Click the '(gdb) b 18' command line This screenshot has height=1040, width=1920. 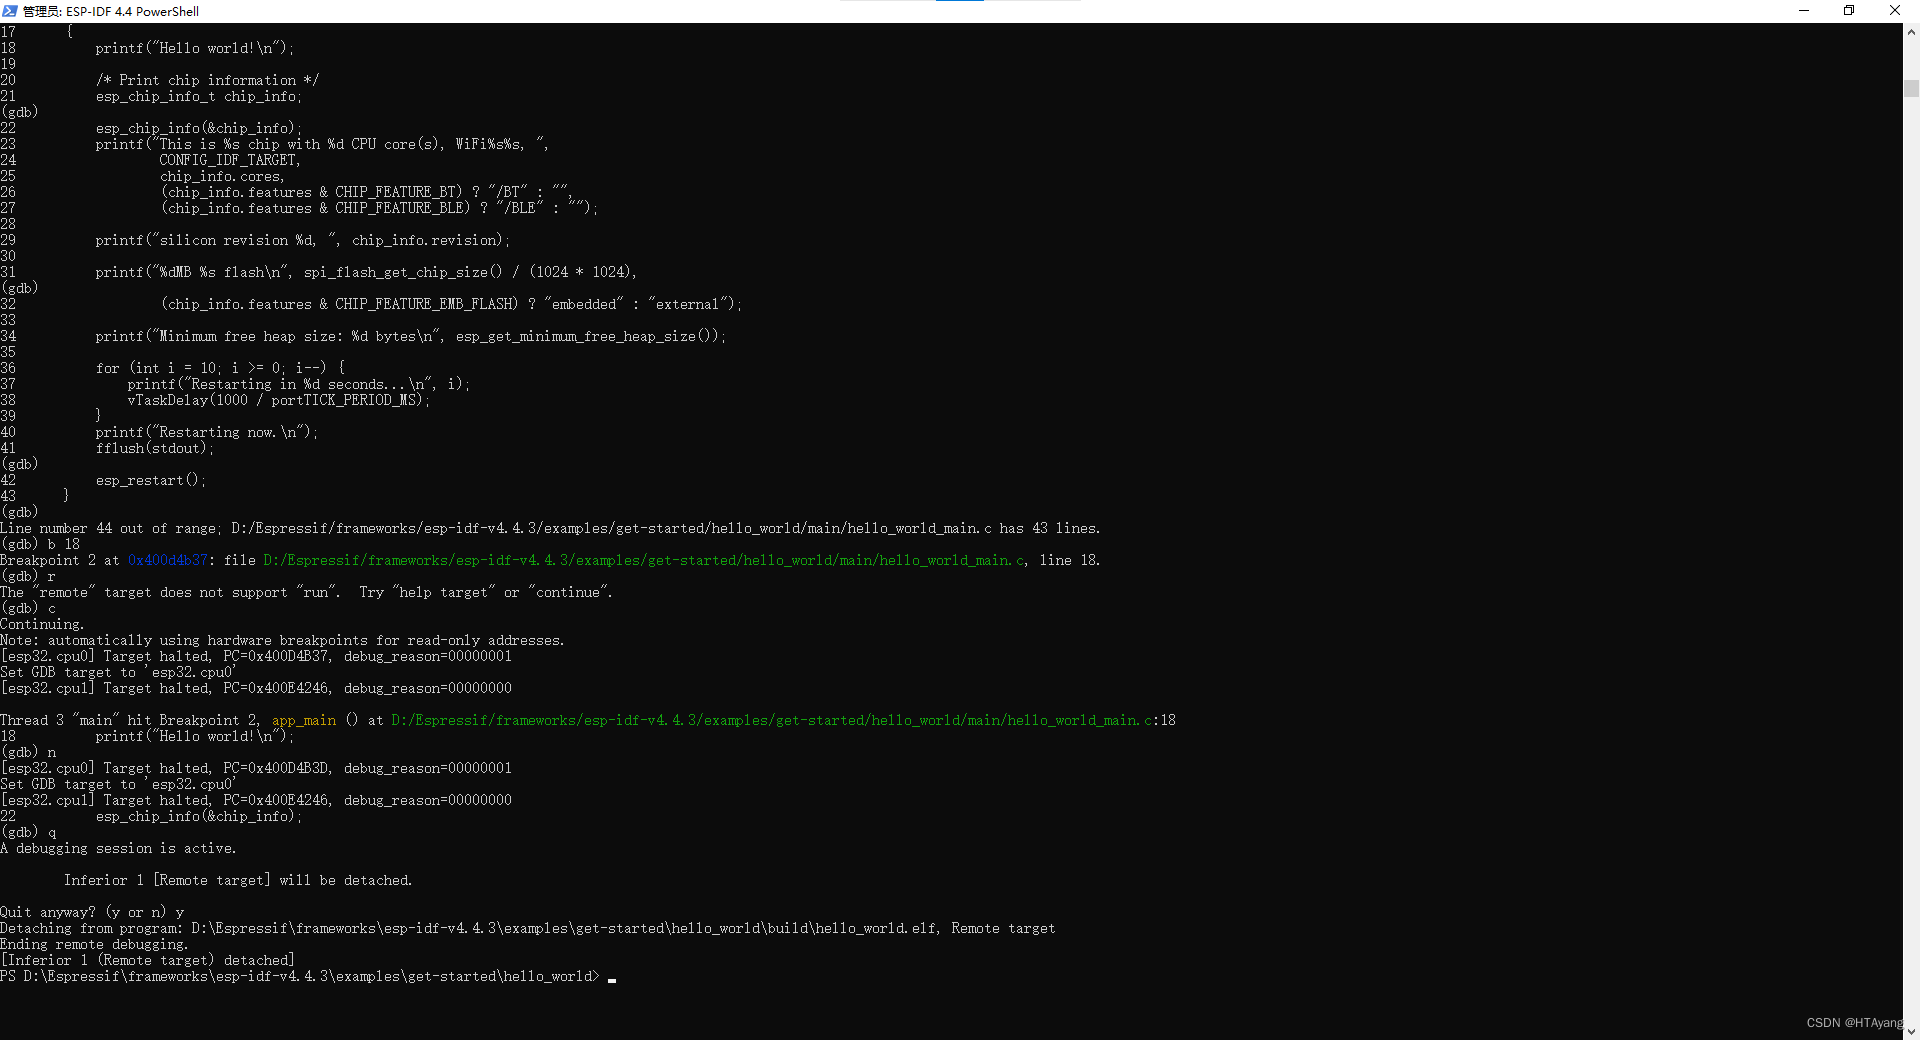tap(40, 544)
